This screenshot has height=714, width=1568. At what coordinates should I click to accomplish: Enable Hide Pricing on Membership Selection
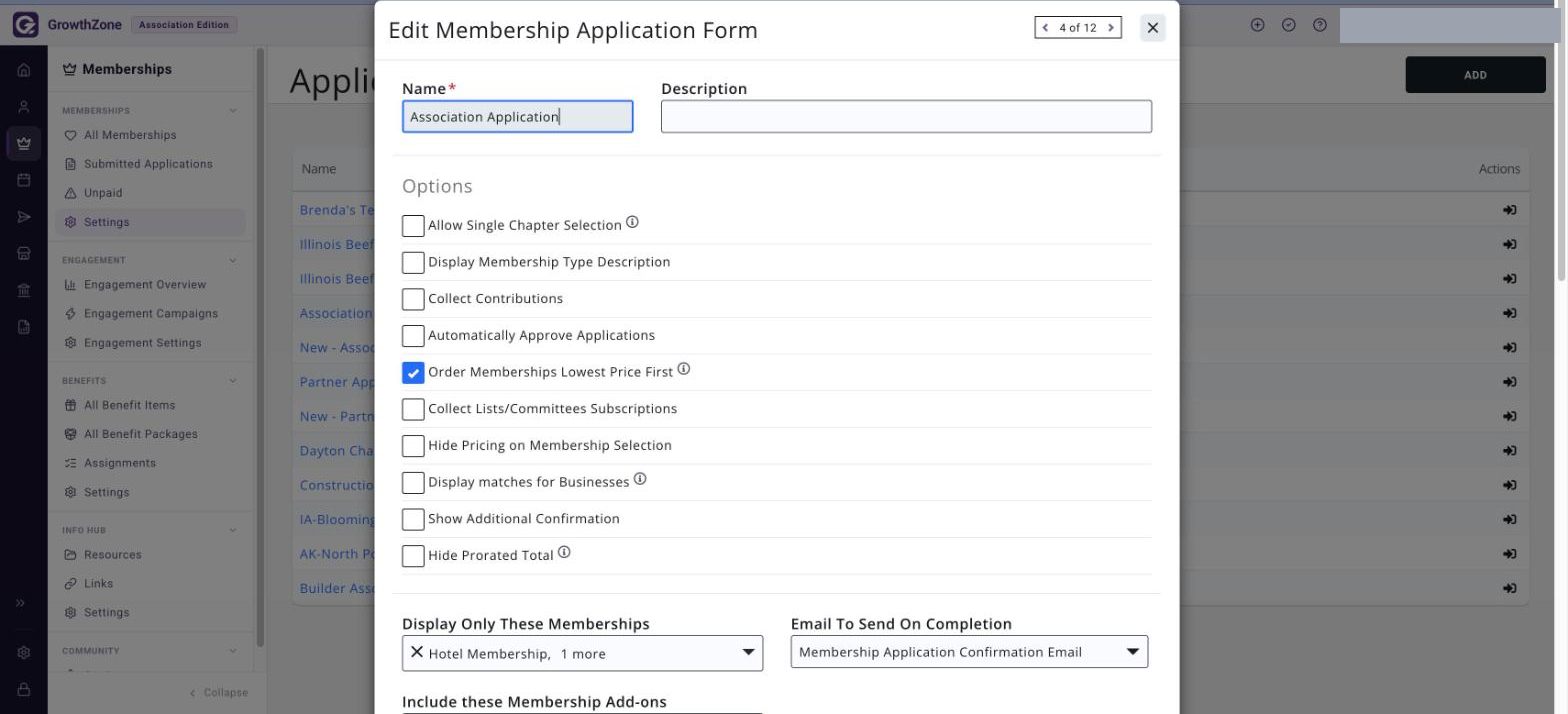pyautogui.click(x=413, y=445)
